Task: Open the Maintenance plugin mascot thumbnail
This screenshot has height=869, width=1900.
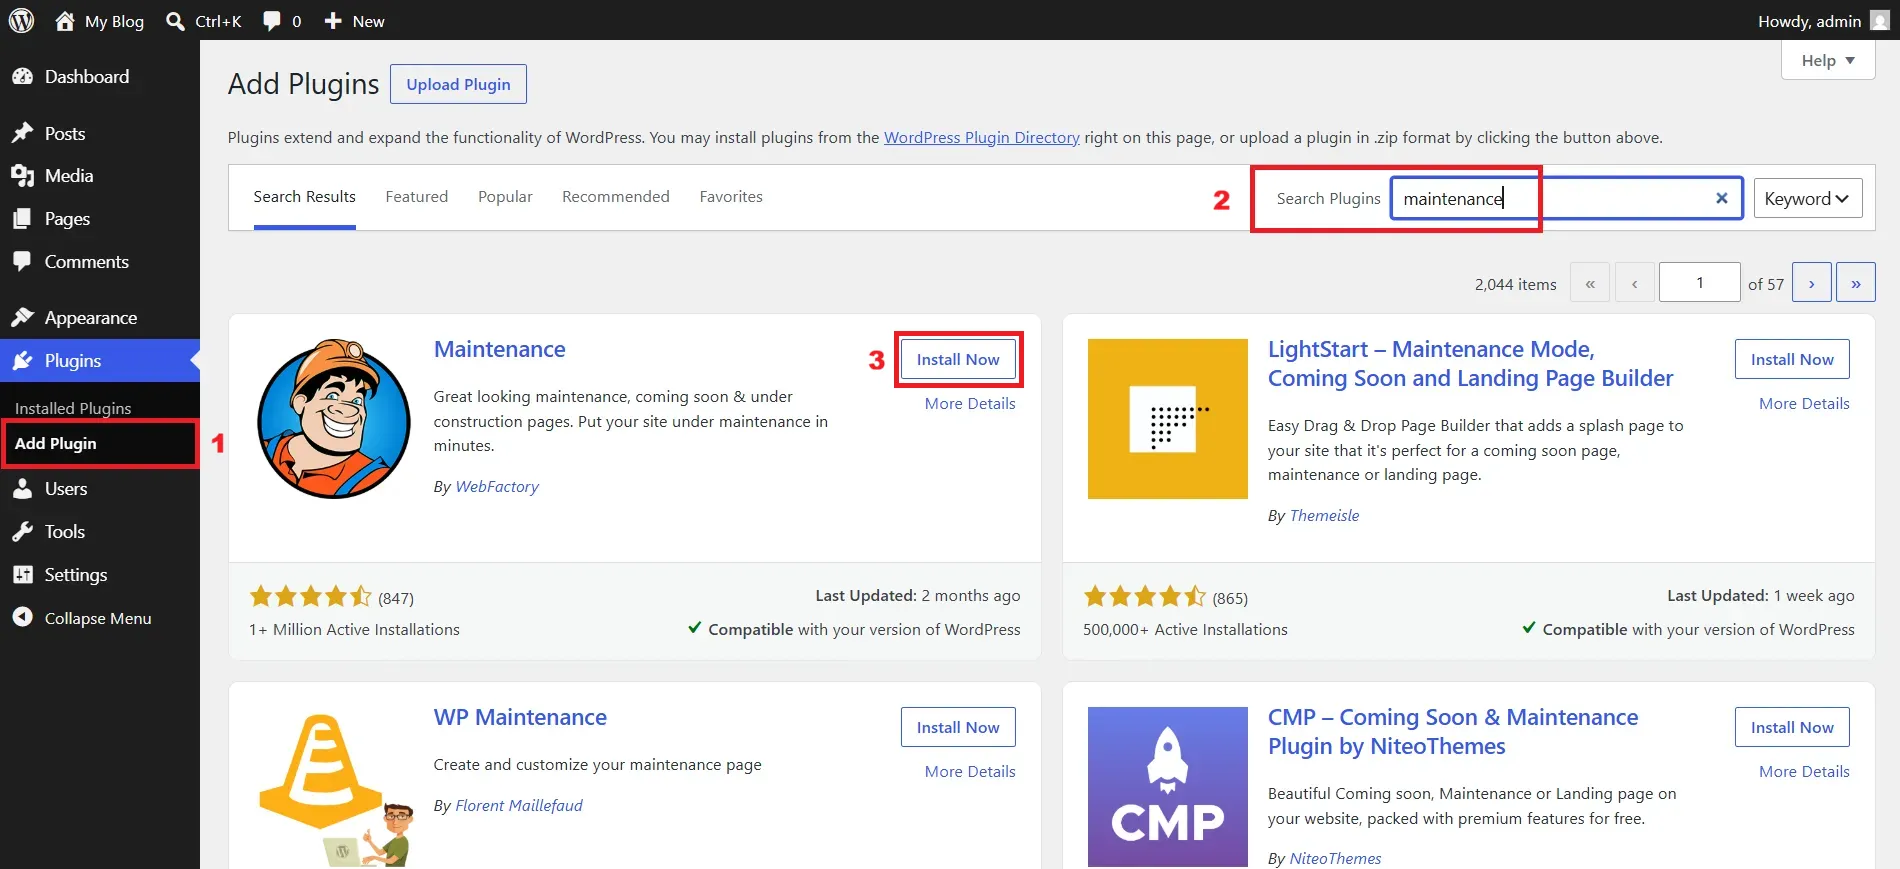Action: point(333,419)
